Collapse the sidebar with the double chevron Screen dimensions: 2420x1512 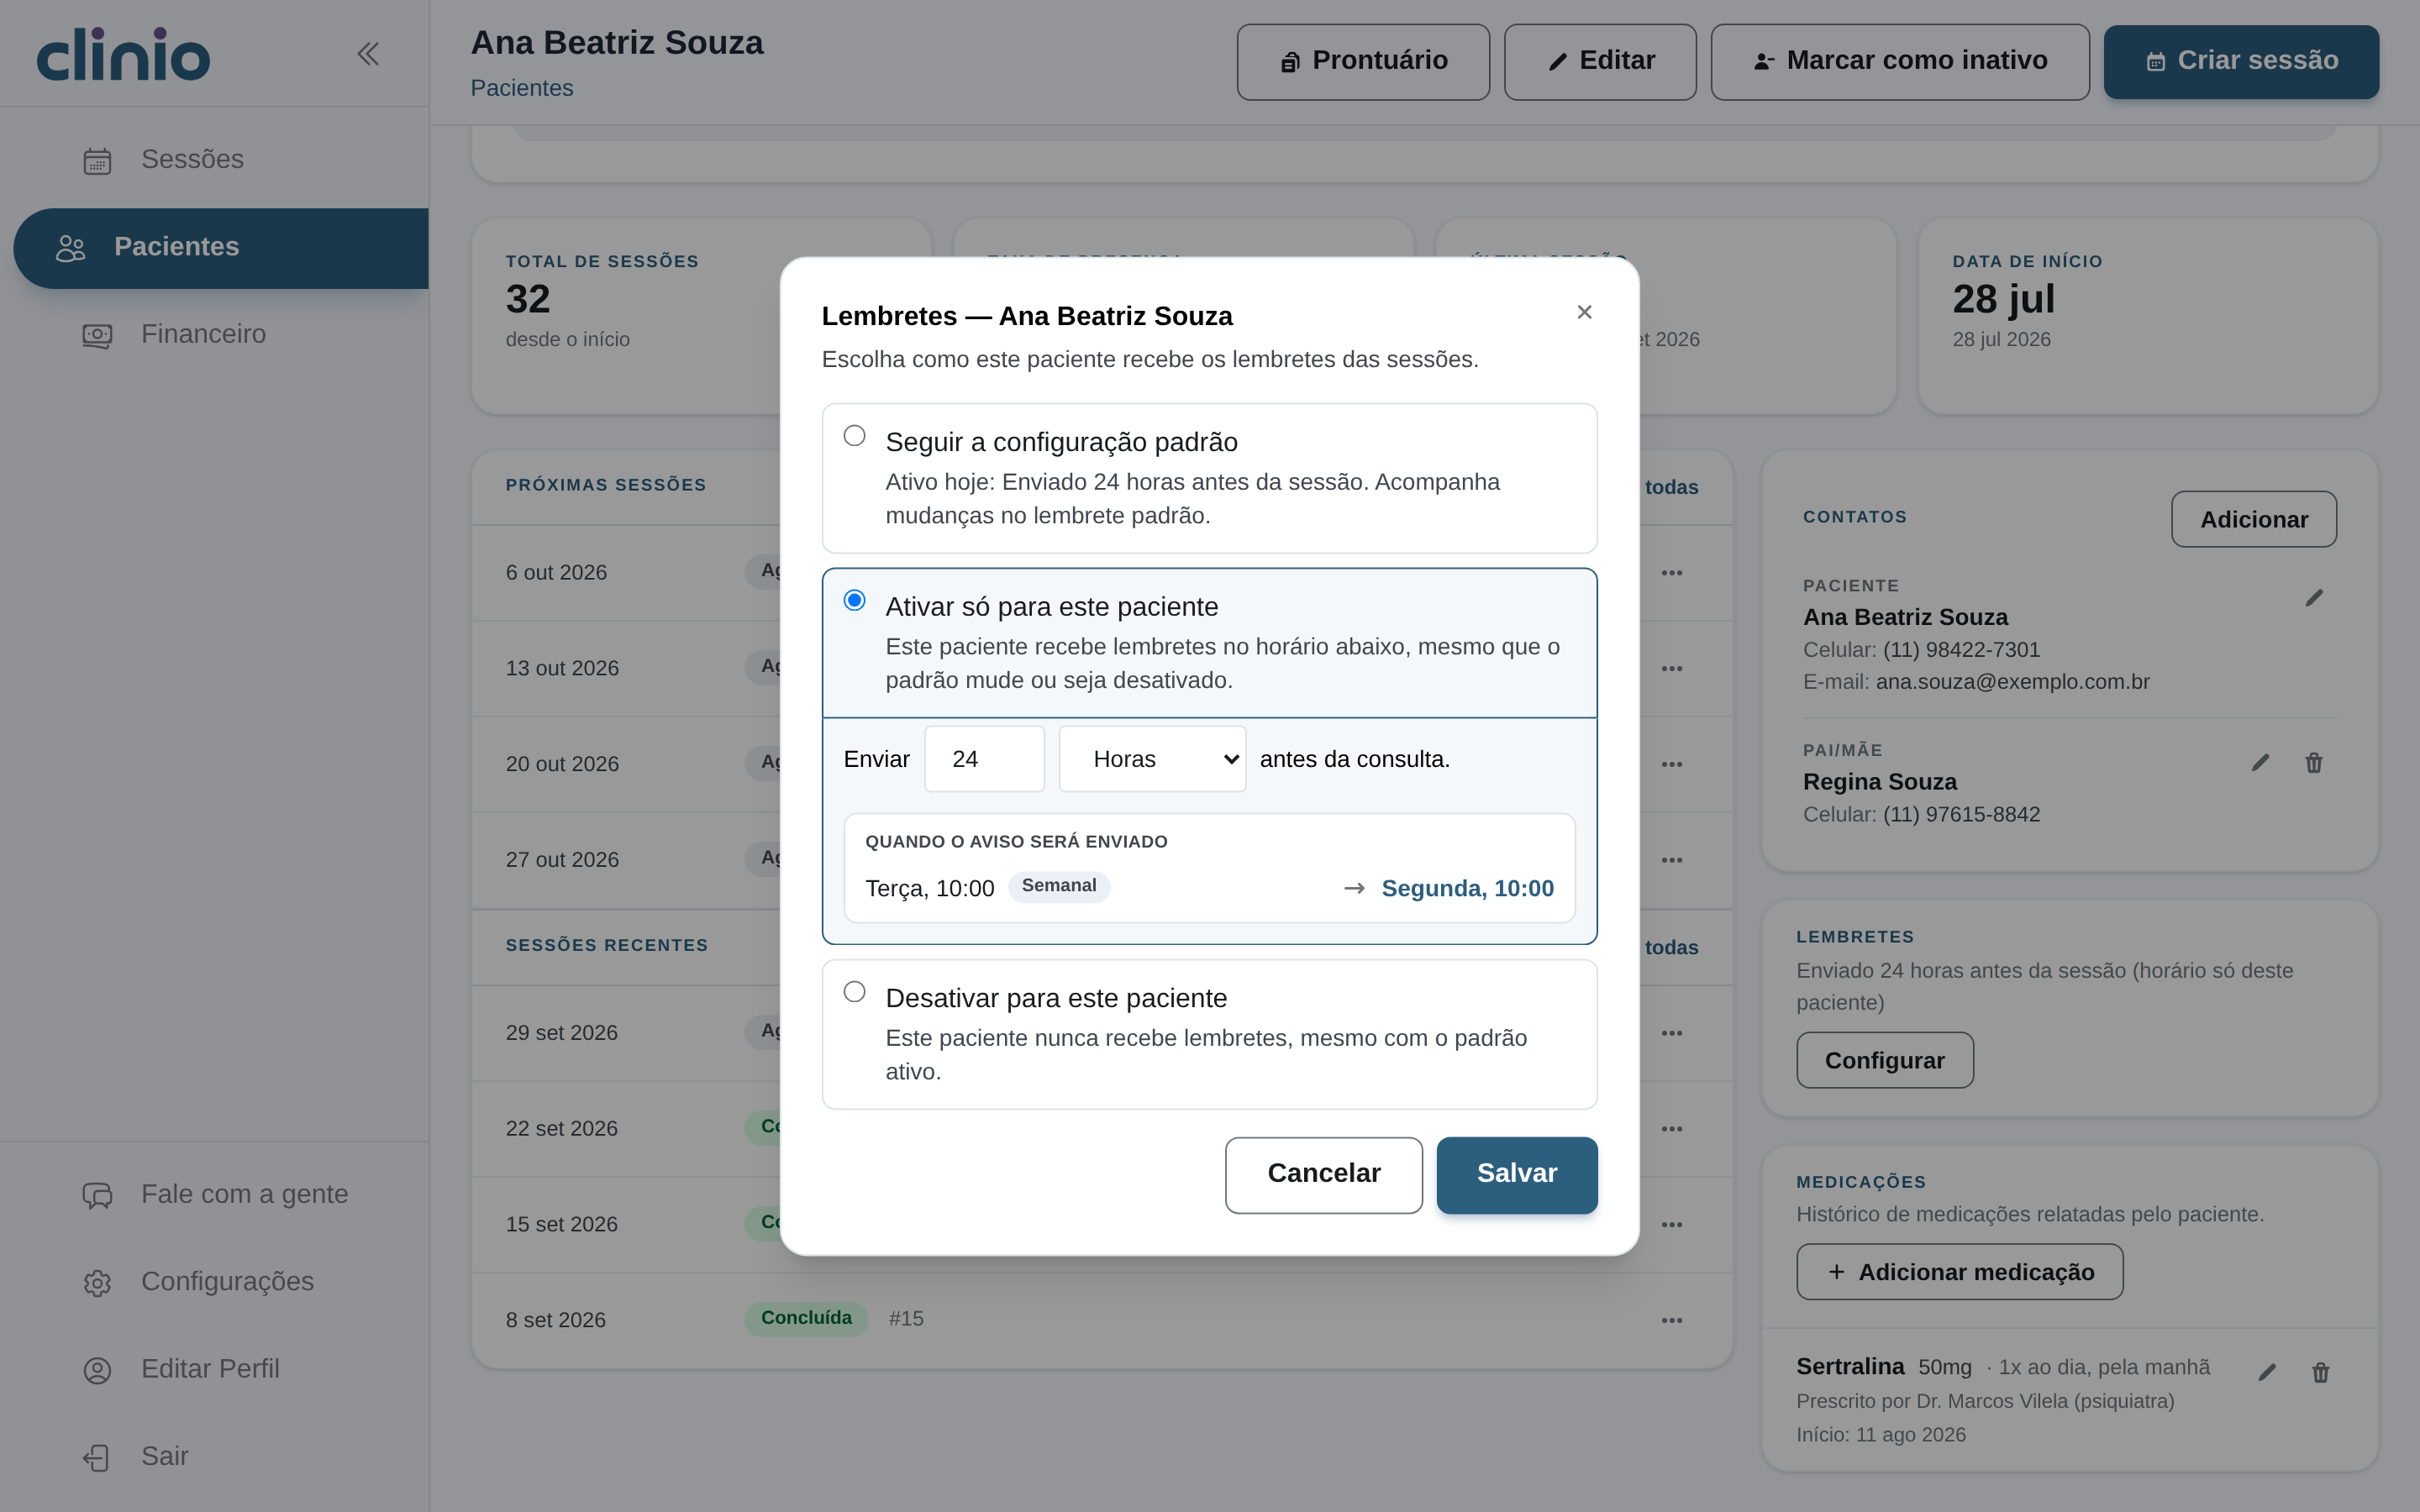pyautogui.click(x=368, y=54)
